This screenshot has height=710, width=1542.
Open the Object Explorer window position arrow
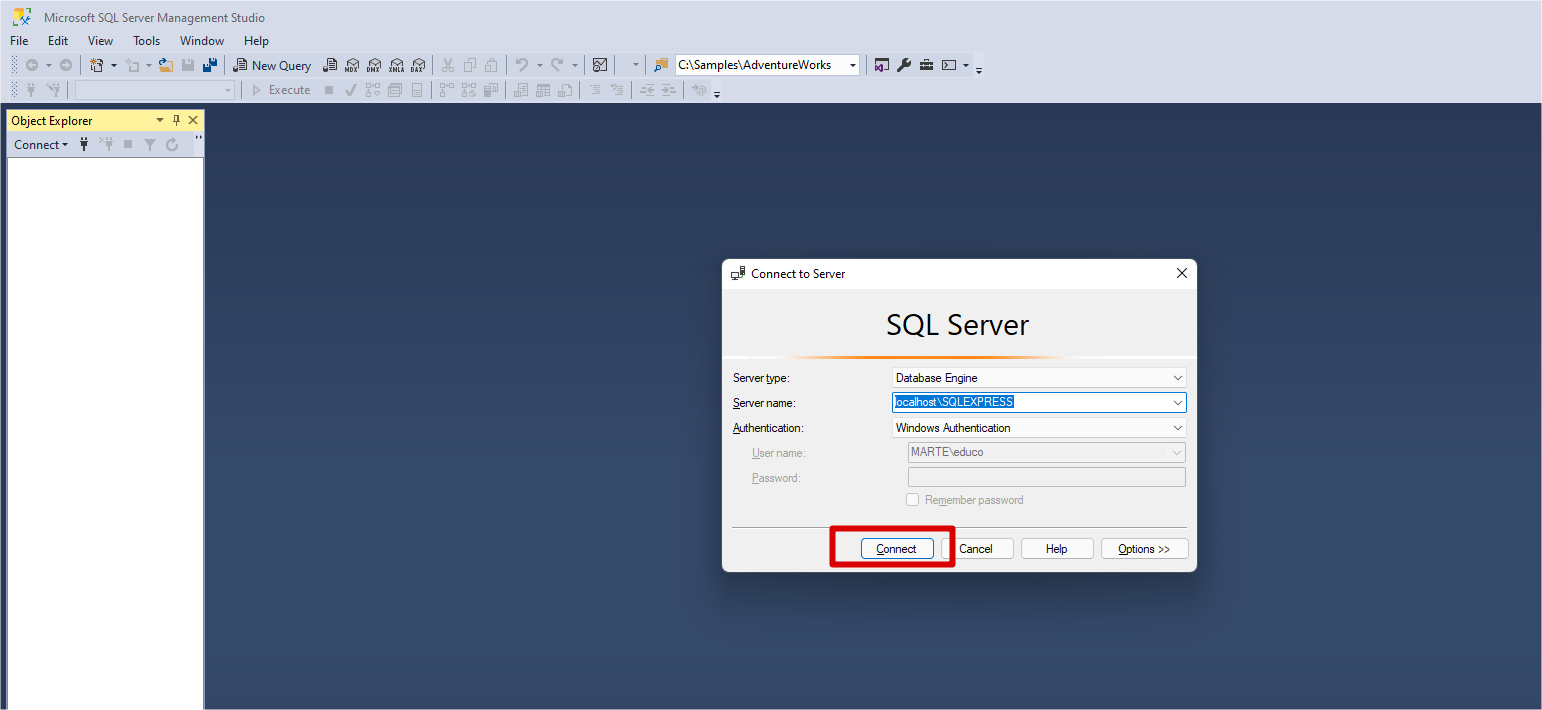point(160,120)
